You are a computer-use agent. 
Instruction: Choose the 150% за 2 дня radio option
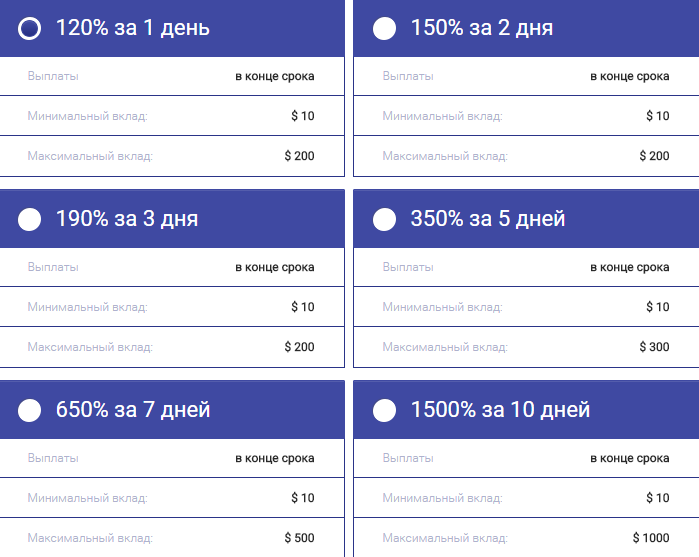click(x=385, y=28)
